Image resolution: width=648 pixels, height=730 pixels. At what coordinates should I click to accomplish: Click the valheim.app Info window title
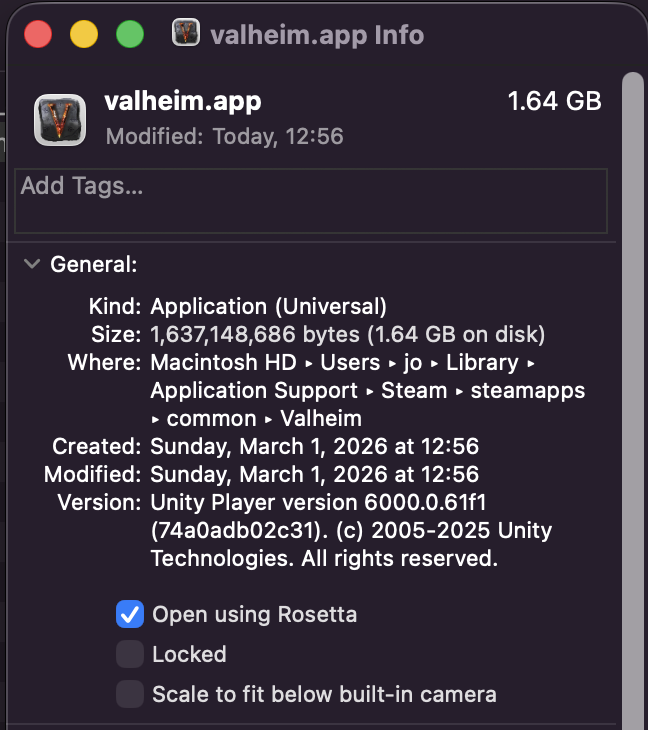[x=317, y=35]
